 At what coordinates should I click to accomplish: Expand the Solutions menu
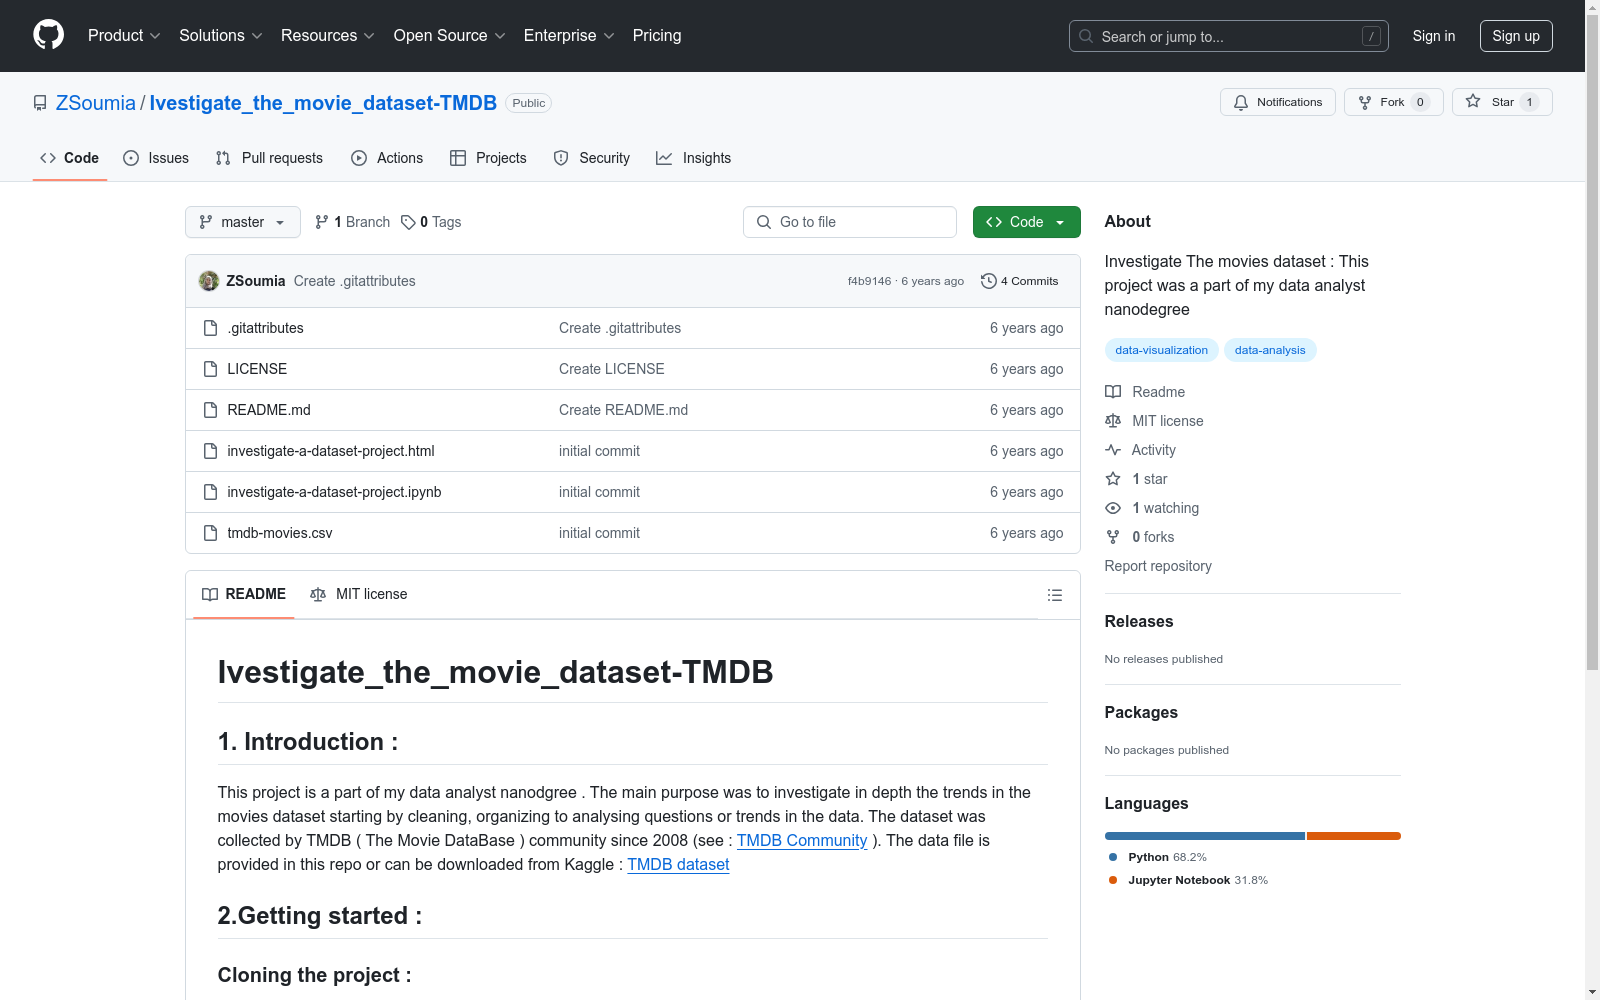point(220,35)
